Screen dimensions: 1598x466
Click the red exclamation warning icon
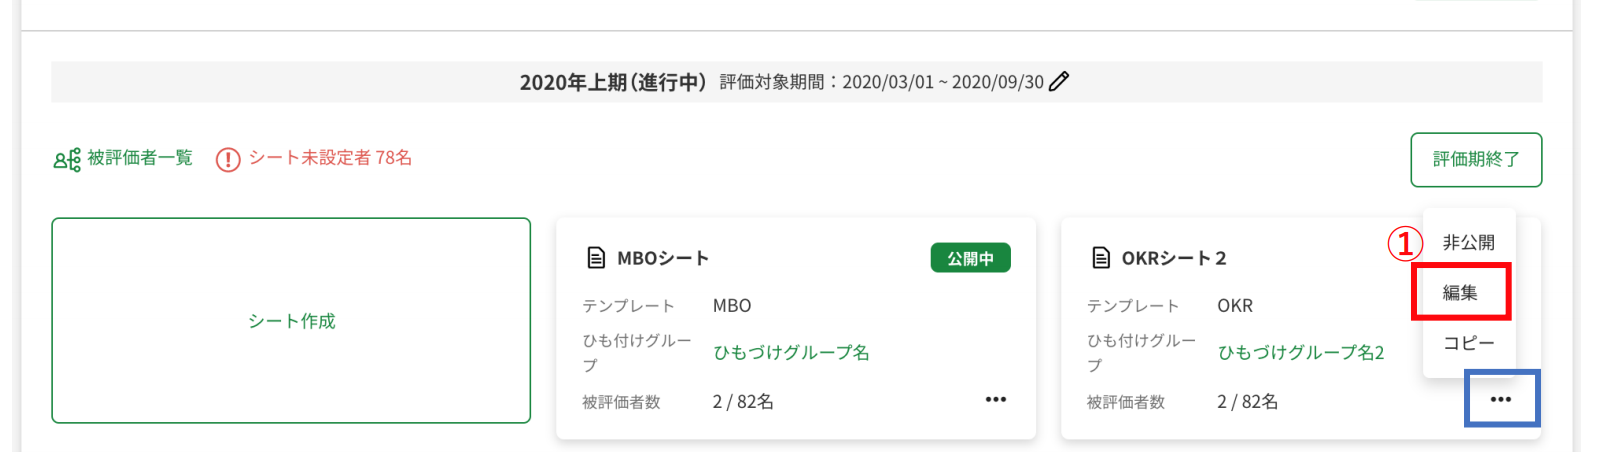(228, 160)
